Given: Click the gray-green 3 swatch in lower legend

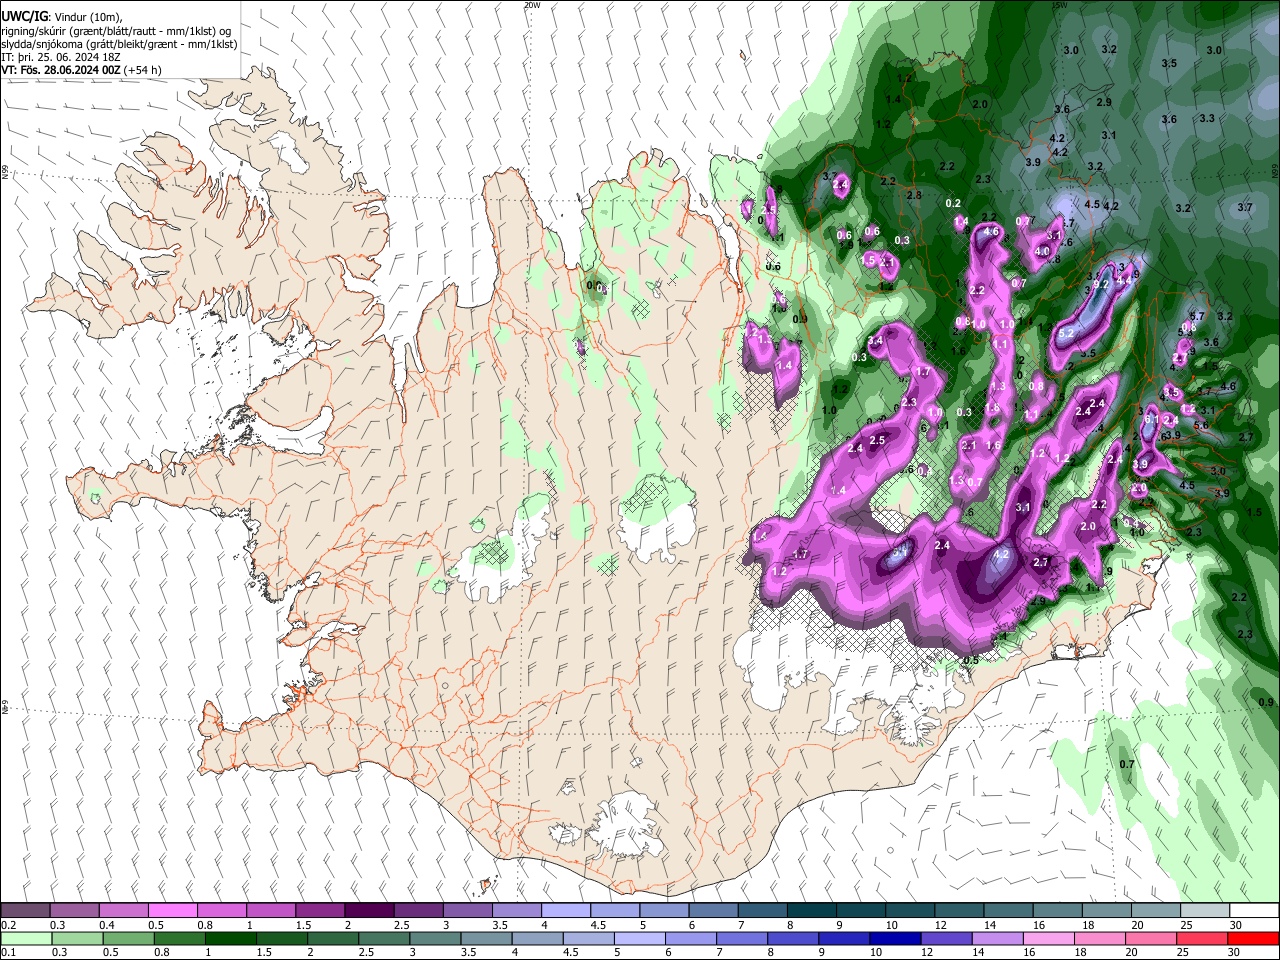Looking at the screenshot, I should click(x=434, y=939).
